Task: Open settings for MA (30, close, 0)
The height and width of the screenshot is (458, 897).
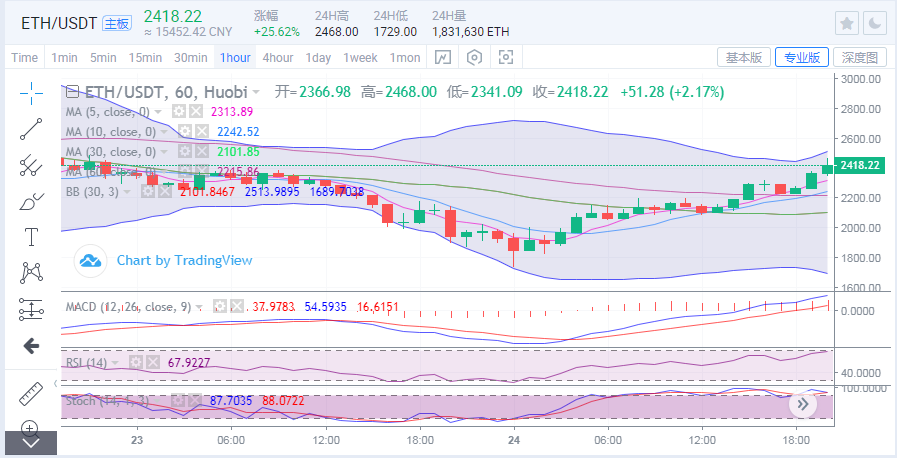Action: coord(184,152)
